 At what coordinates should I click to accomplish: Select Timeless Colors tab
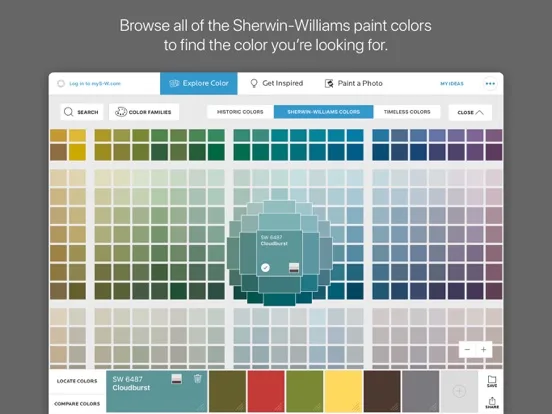[x=407, y=112]
